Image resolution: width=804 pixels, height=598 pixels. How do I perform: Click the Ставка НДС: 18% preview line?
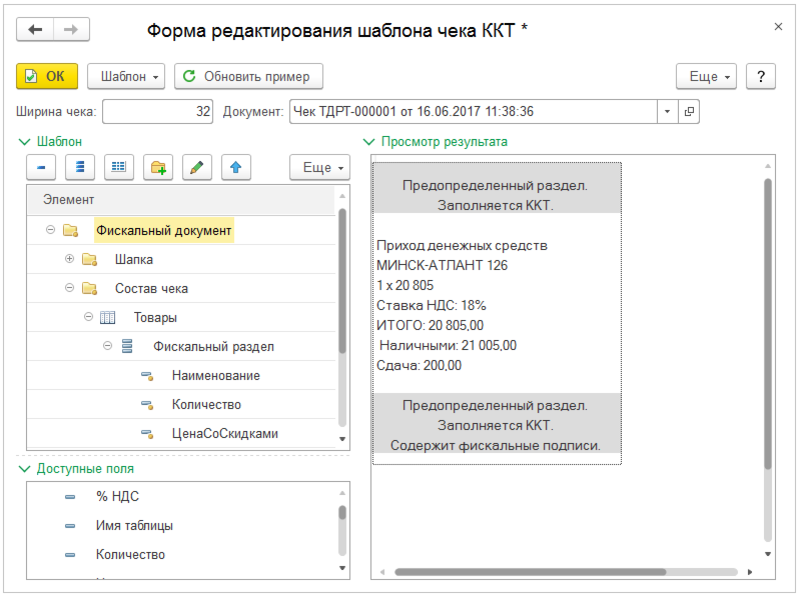pyautogui.click(x=431, y=306)
